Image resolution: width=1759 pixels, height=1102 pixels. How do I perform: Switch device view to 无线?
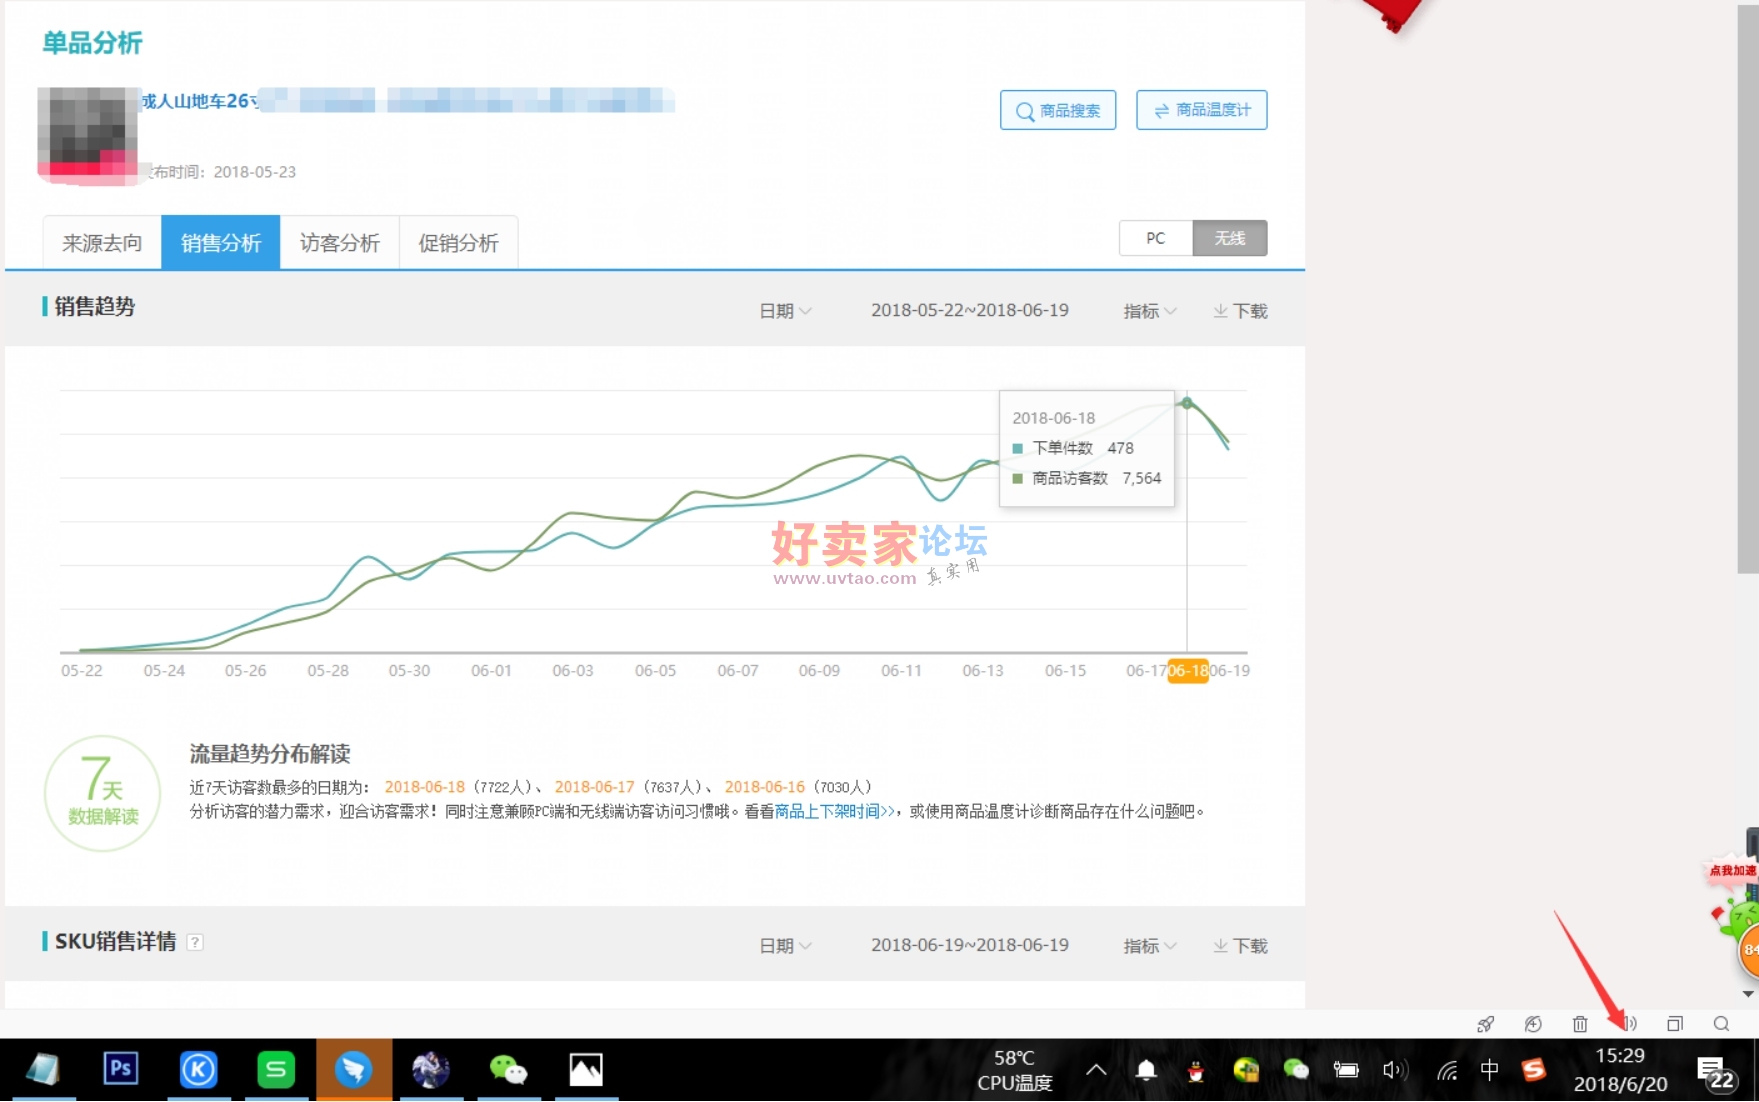pyautogui.click(x=1229, y=238)
